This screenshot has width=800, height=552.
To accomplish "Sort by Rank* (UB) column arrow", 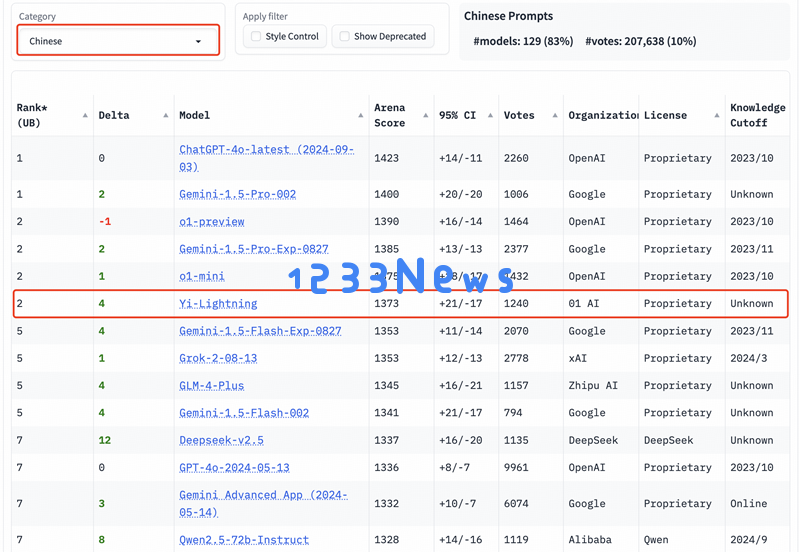I will (x=85, y=115).
